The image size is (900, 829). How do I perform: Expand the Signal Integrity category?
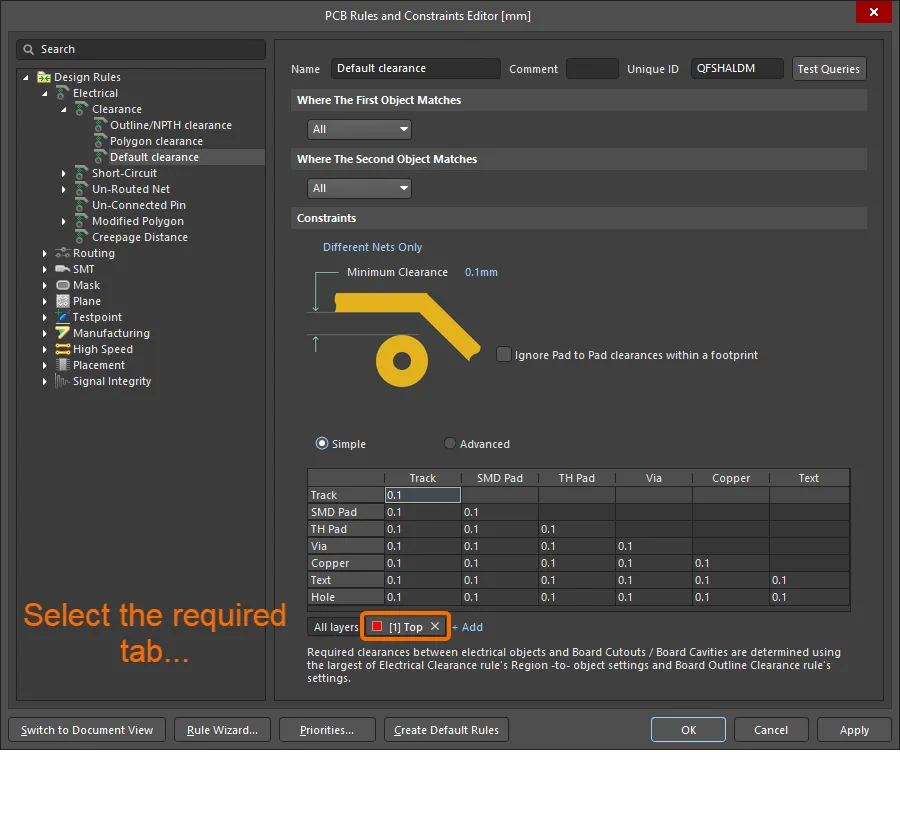(x=45, y=381)
